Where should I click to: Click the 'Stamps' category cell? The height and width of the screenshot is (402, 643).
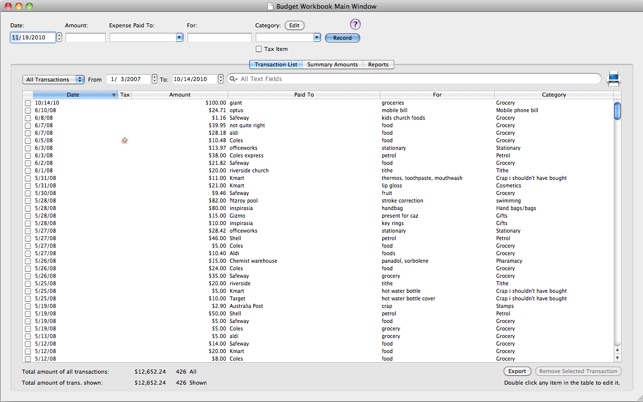point(504,306)
